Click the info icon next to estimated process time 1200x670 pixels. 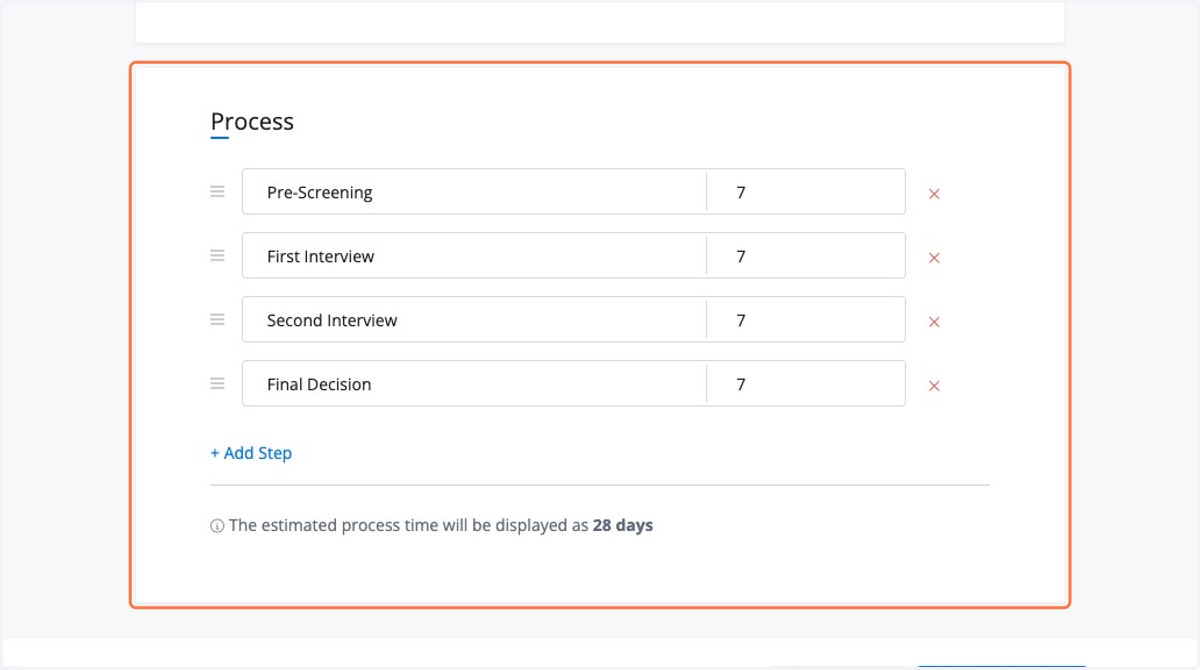pos(217,526)
